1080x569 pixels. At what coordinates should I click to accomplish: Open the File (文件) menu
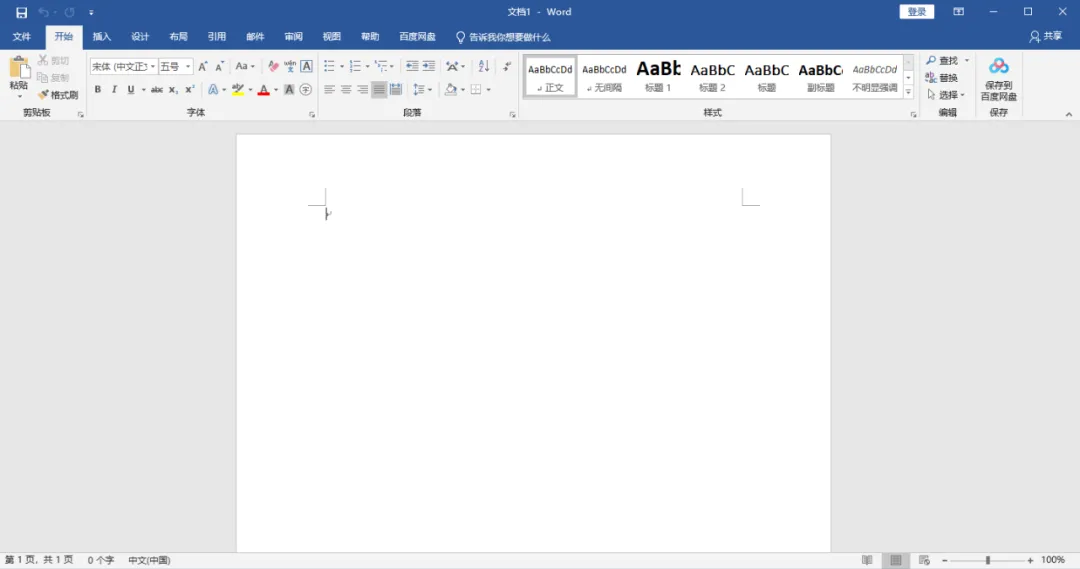point(21,37)
